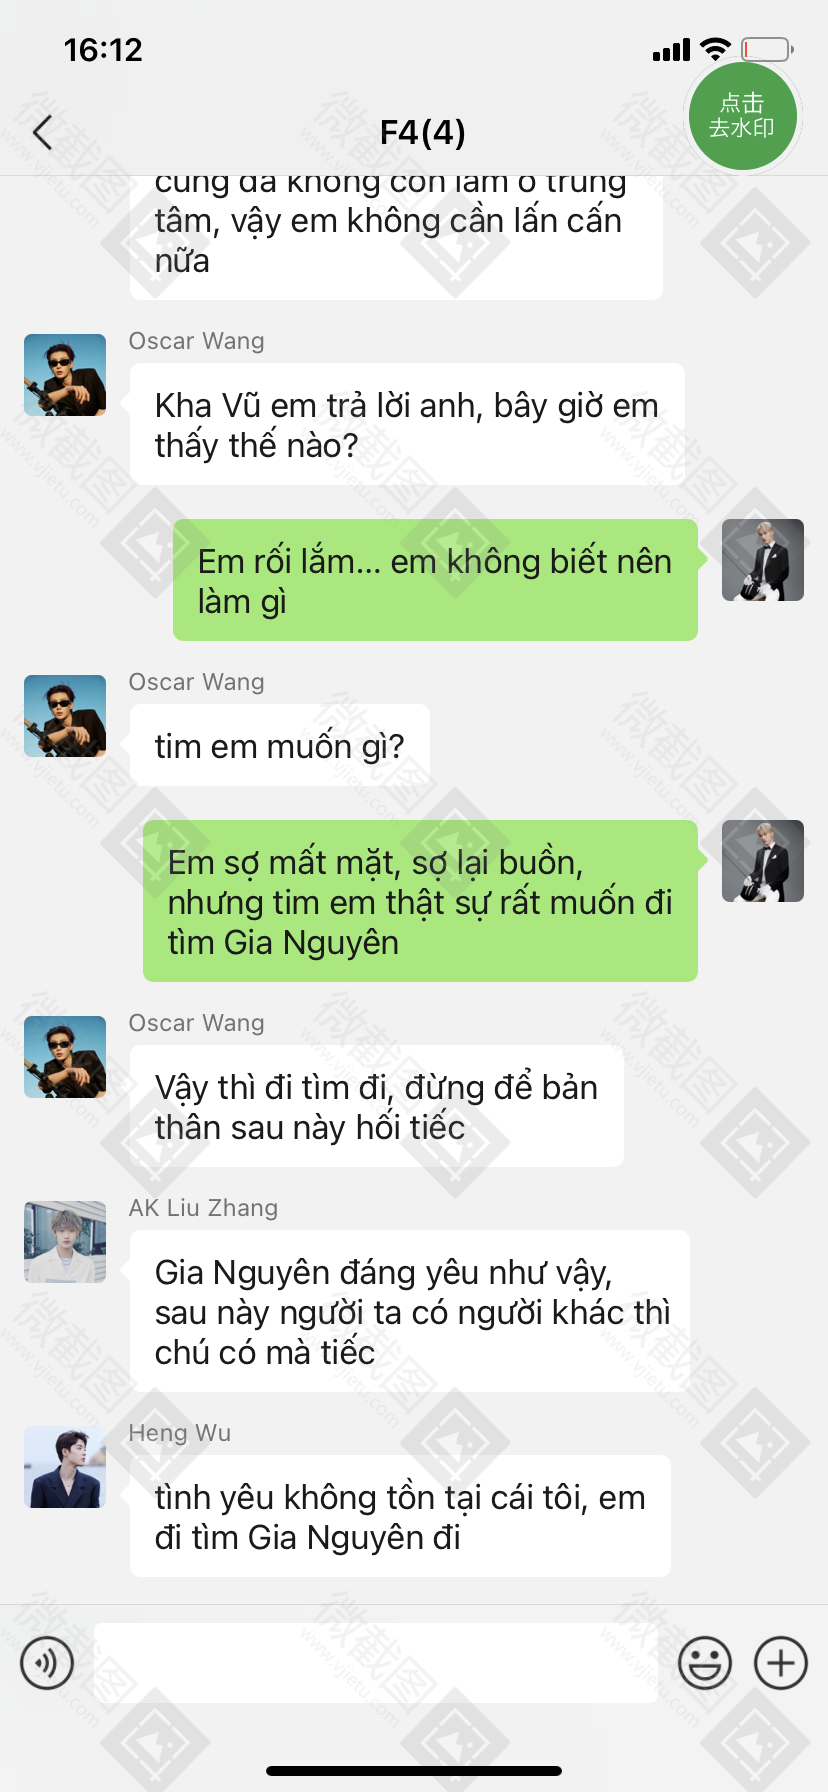The image size is (828, 1792).
Task: Tap AK Liu Zhang's profile picture
Action: [x=65, y=1242]
